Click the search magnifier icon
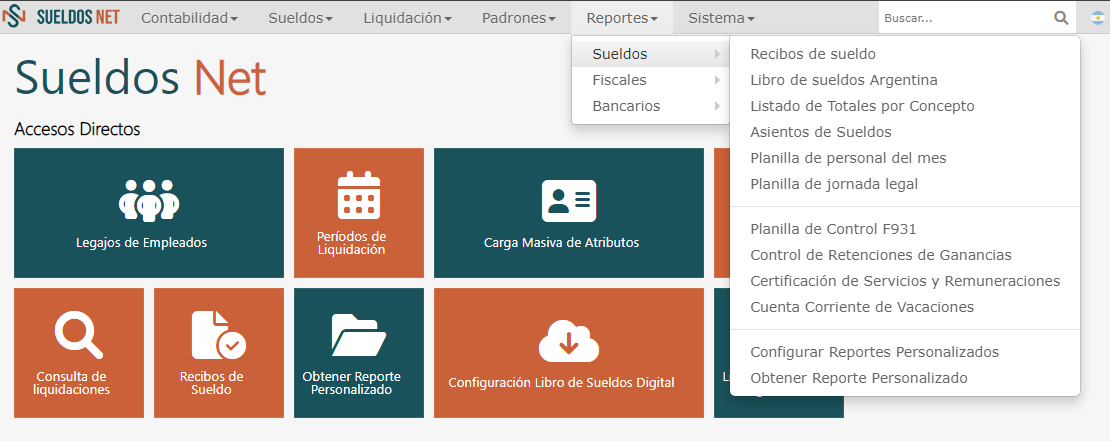 tap(1061, 18)
